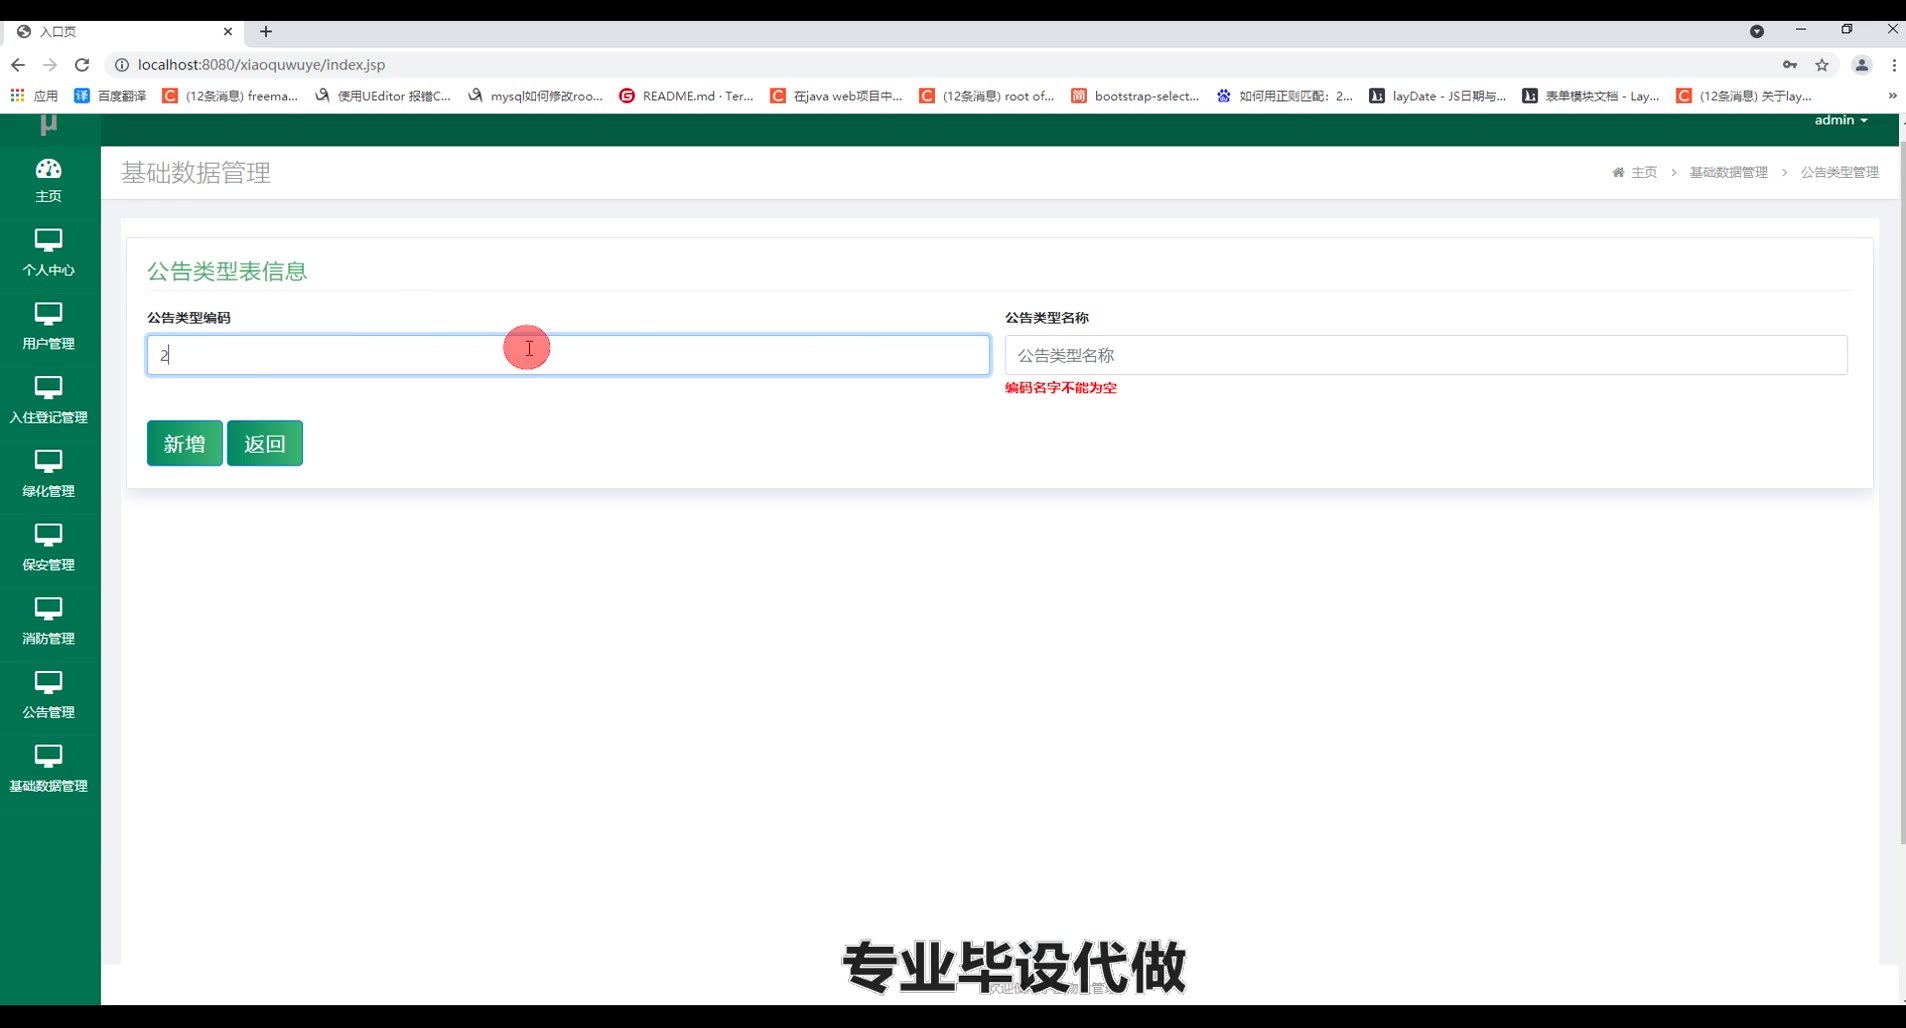This screenshot has height=1028, width=1906.
Task: Click the browser forward arrow
Action: [50, 65]
